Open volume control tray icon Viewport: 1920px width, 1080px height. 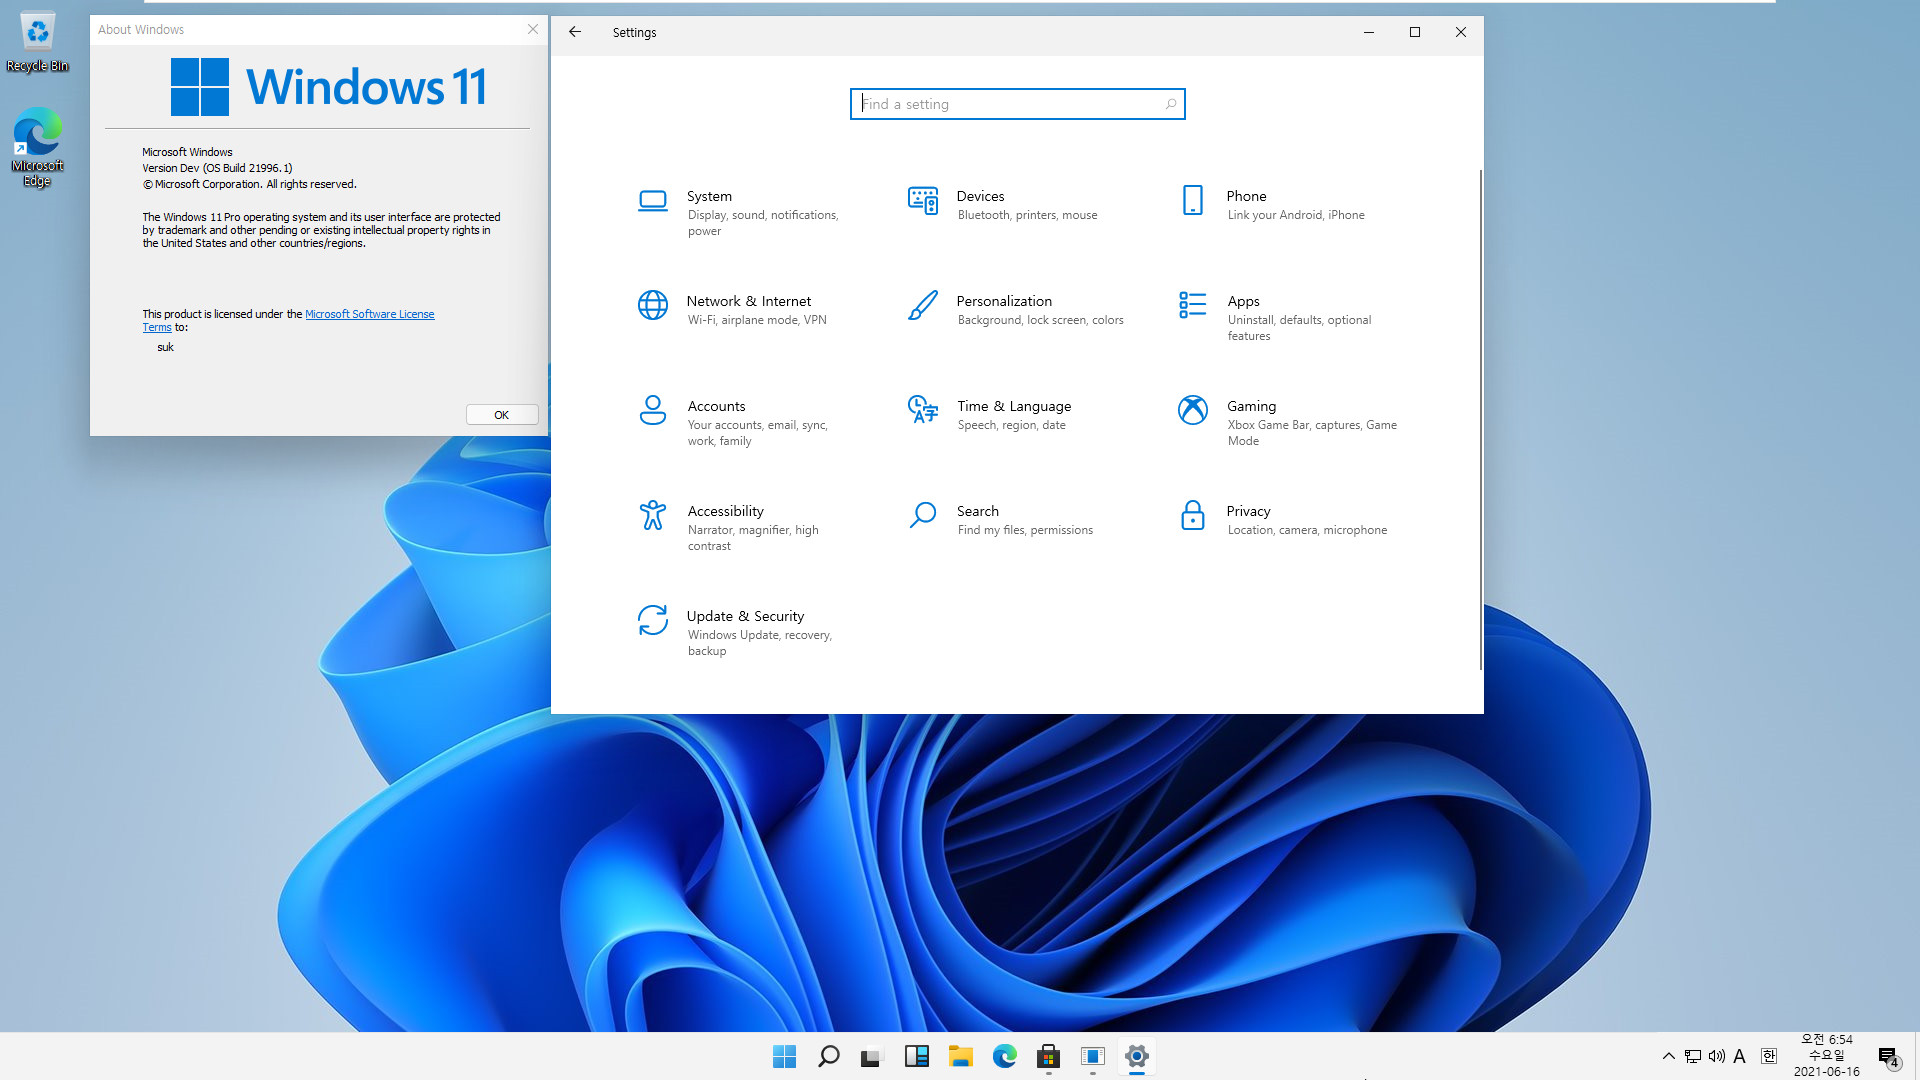pos(1717,1056)
